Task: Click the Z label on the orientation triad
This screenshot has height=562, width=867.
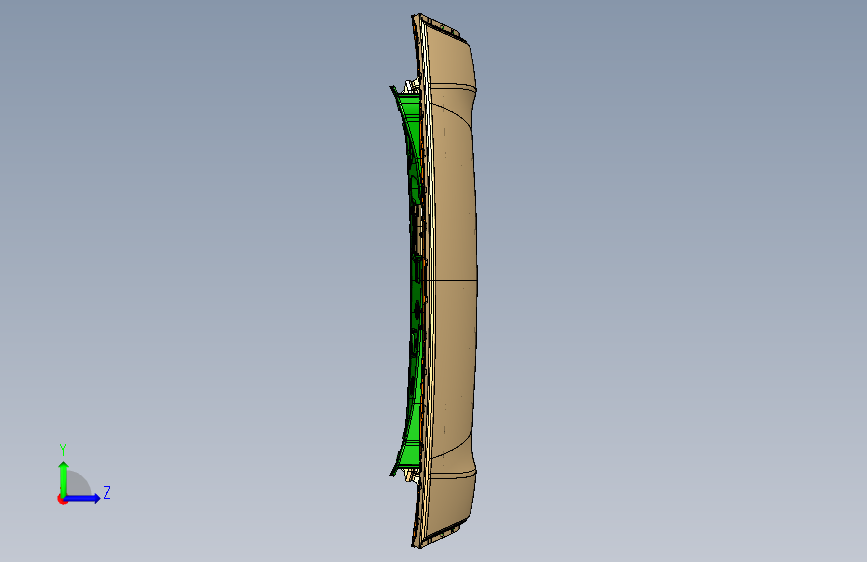Action: 107,492
